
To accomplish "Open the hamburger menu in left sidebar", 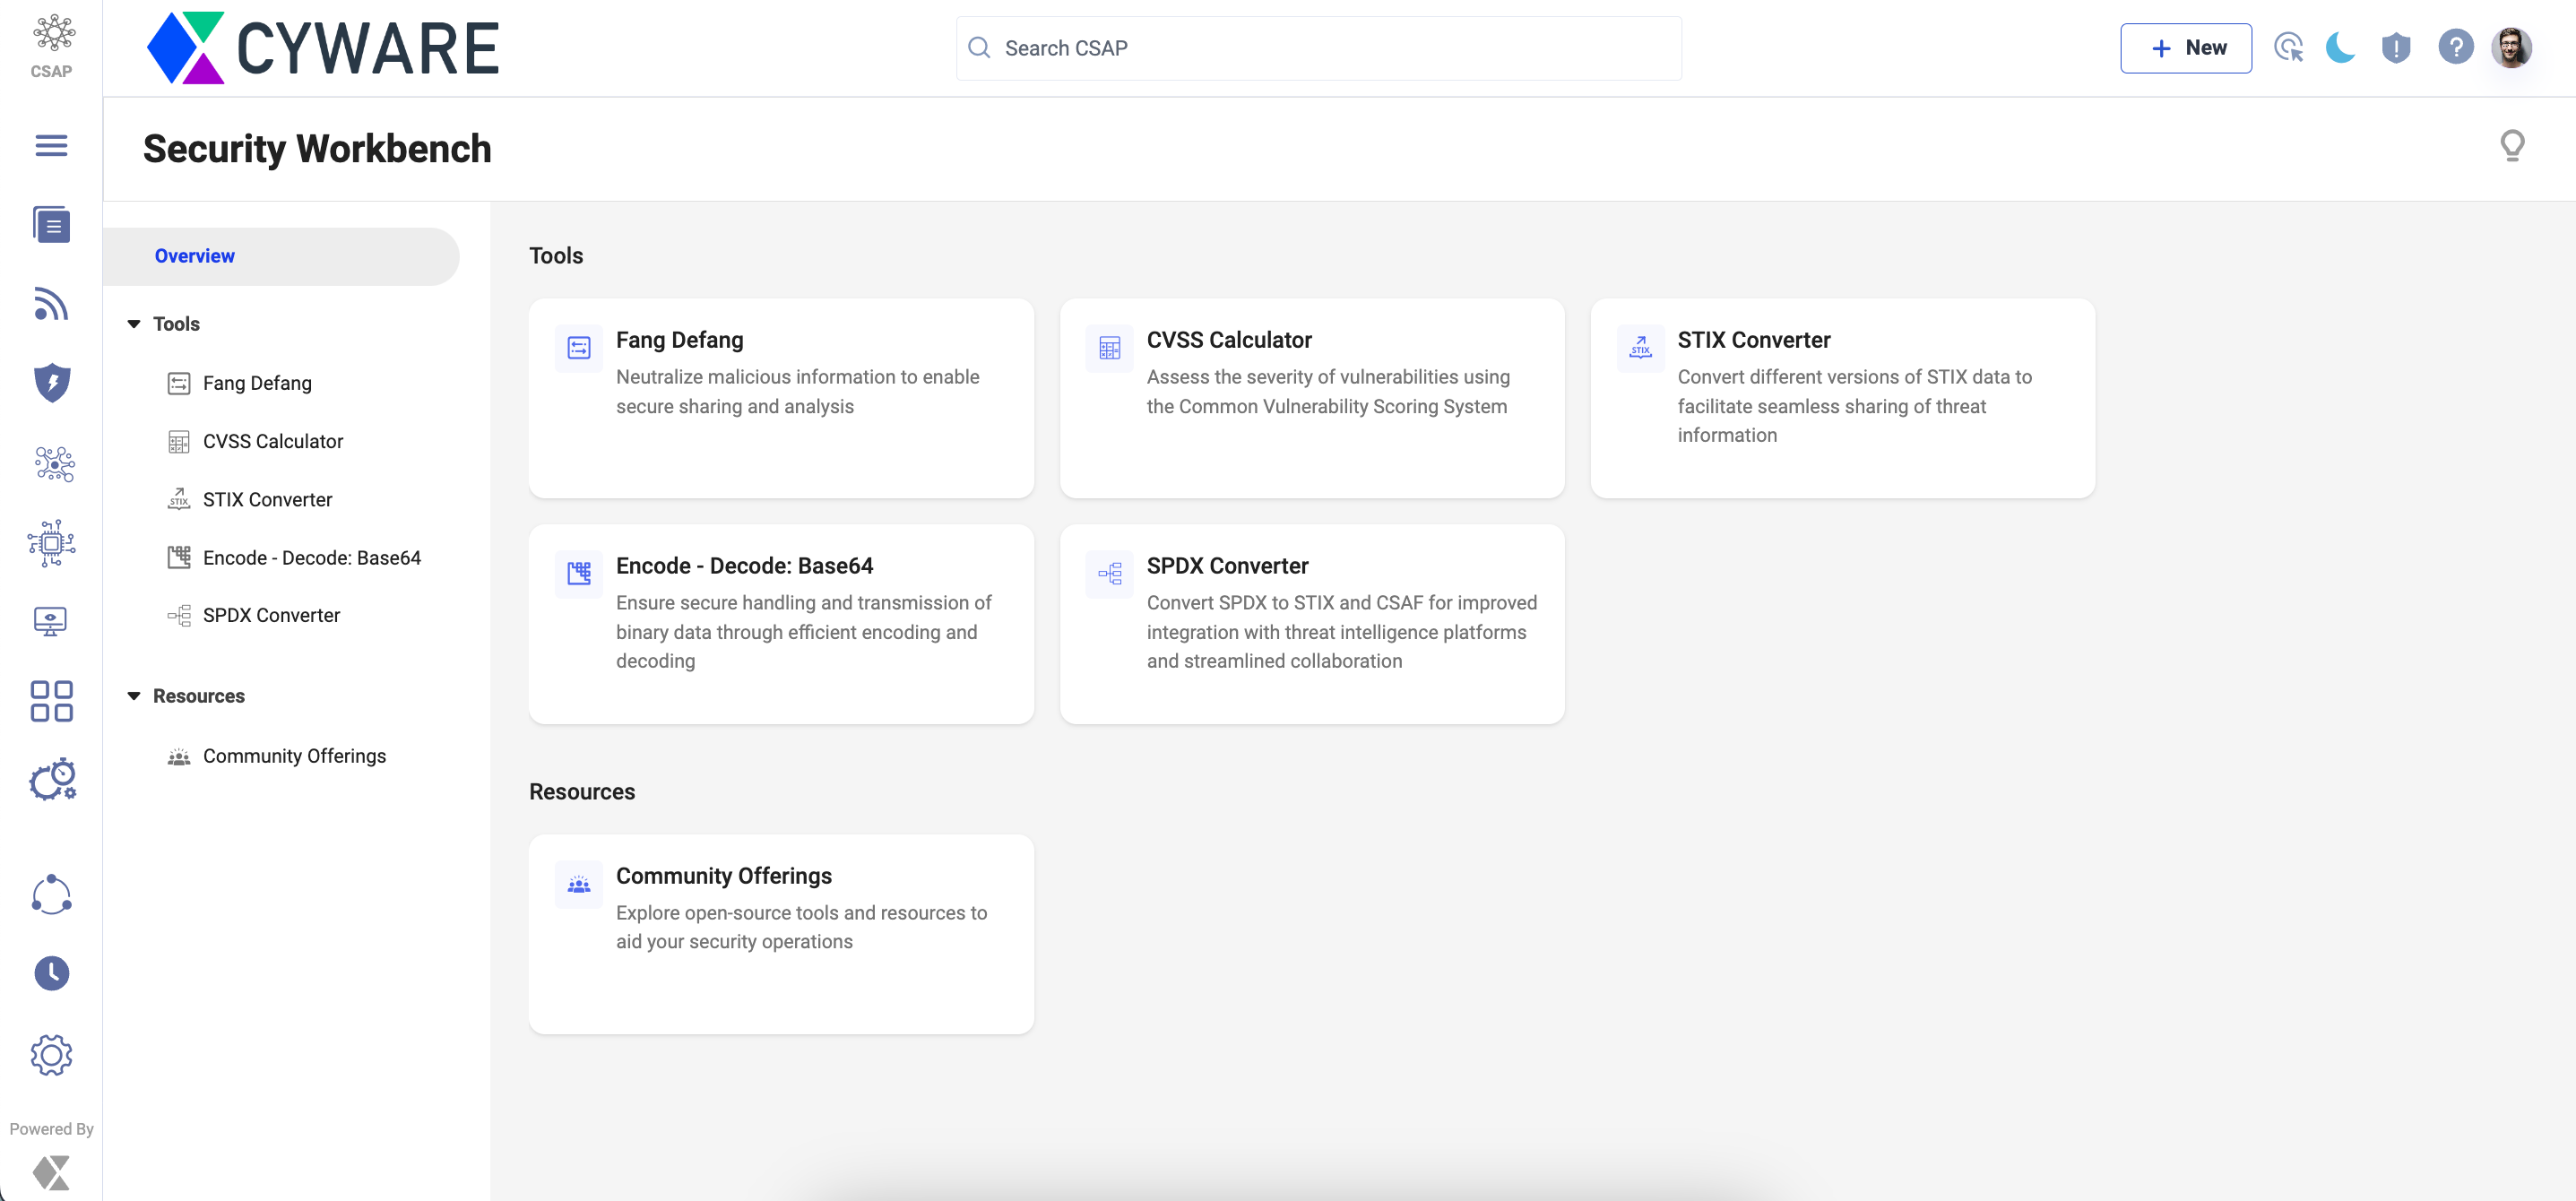I will (x=51, y=145).
